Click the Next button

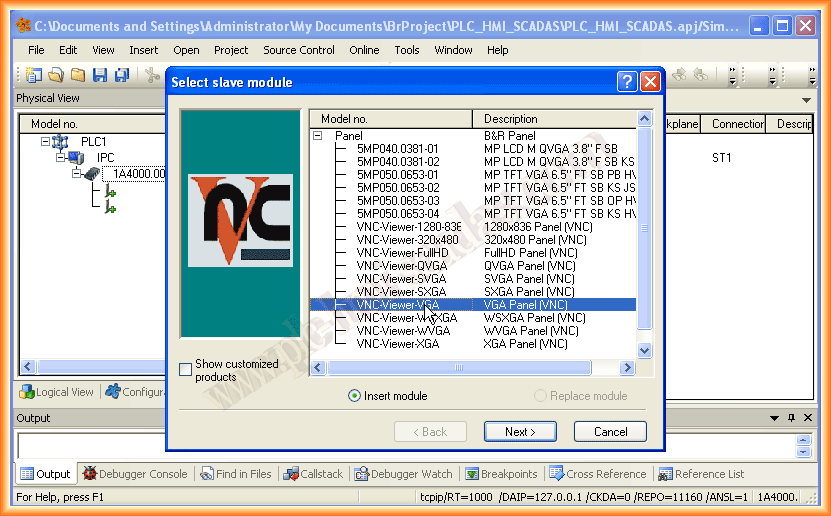(520, 432)
